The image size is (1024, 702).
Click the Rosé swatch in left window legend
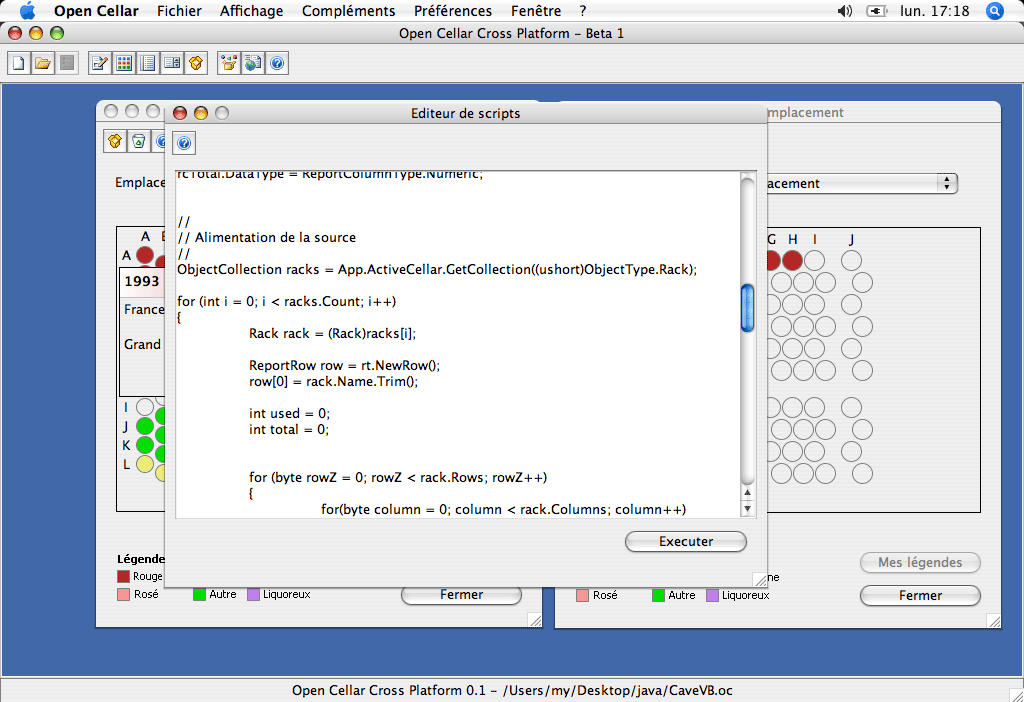click(x=123, y=594)
